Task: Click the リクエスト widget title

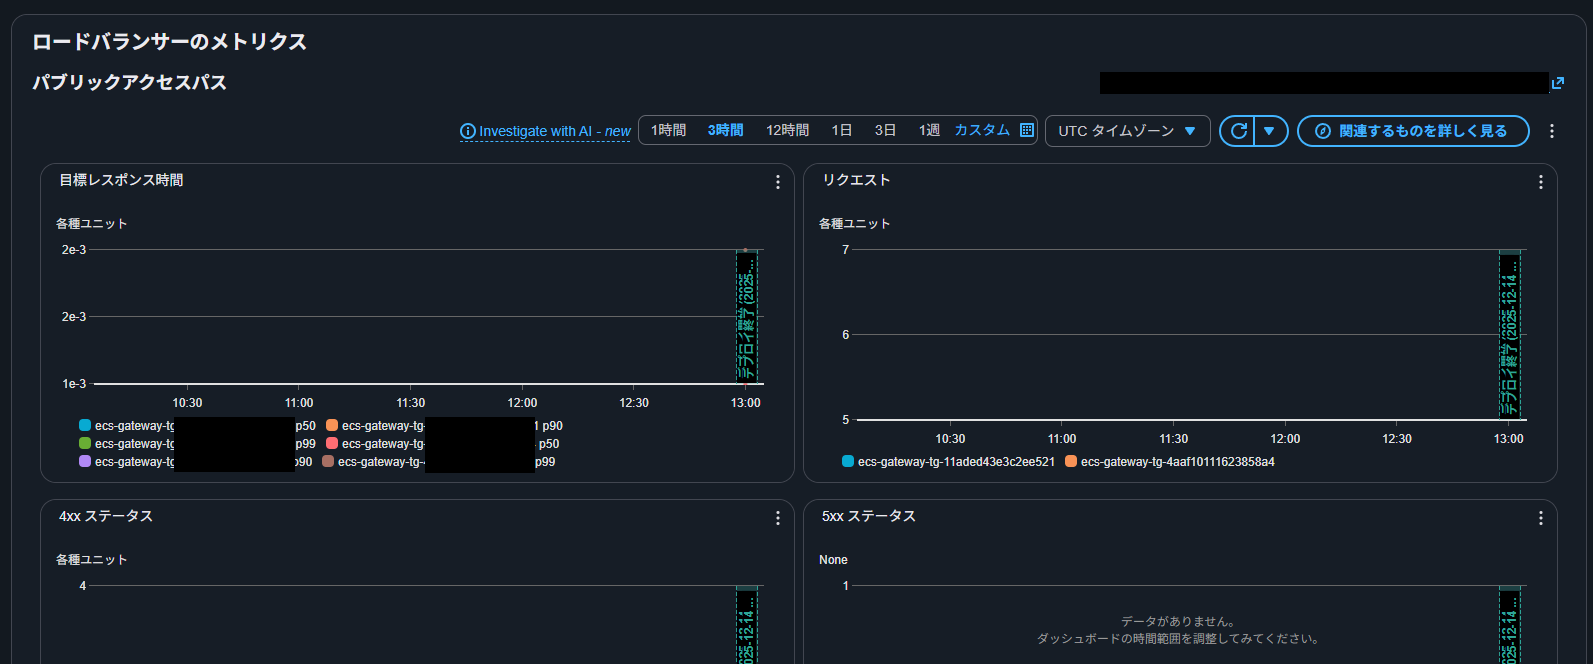Action: click(856, 180)
